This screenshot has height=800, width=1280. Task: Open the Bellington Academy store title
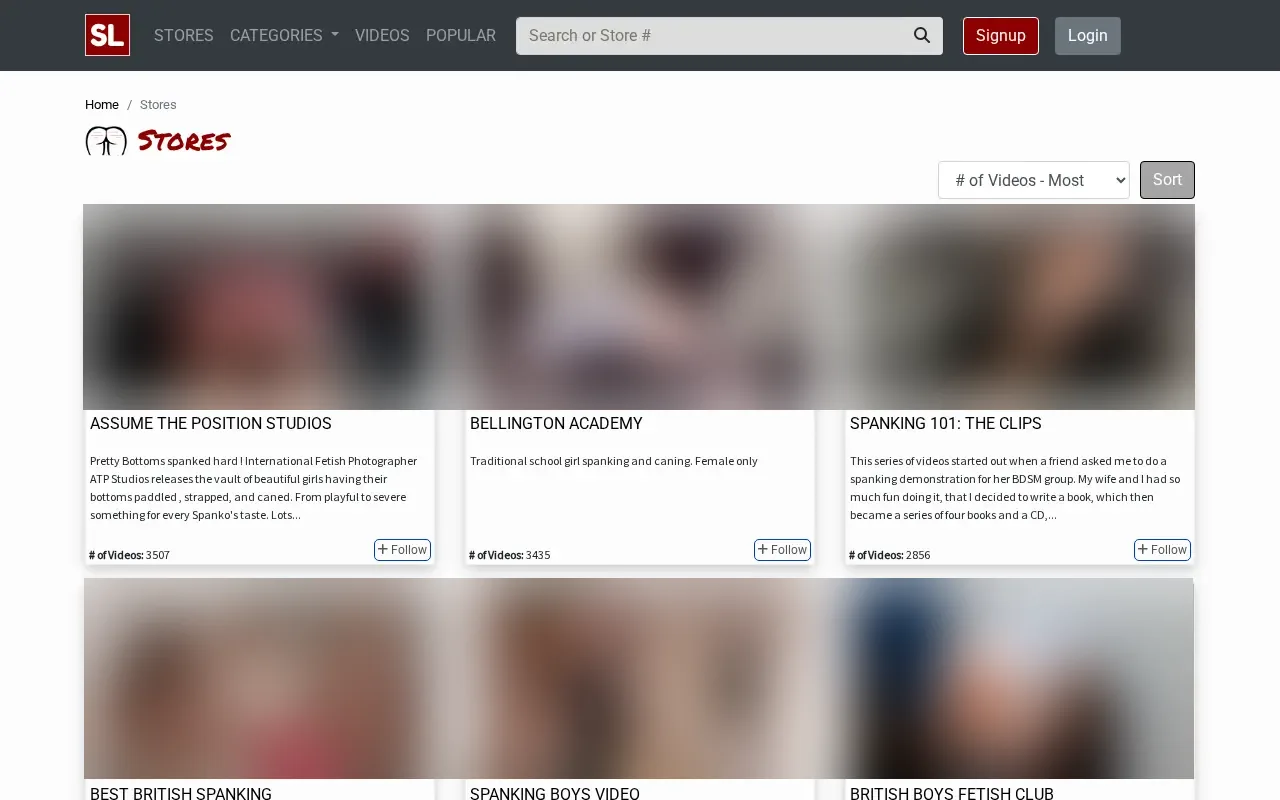(x=556, y=424)
